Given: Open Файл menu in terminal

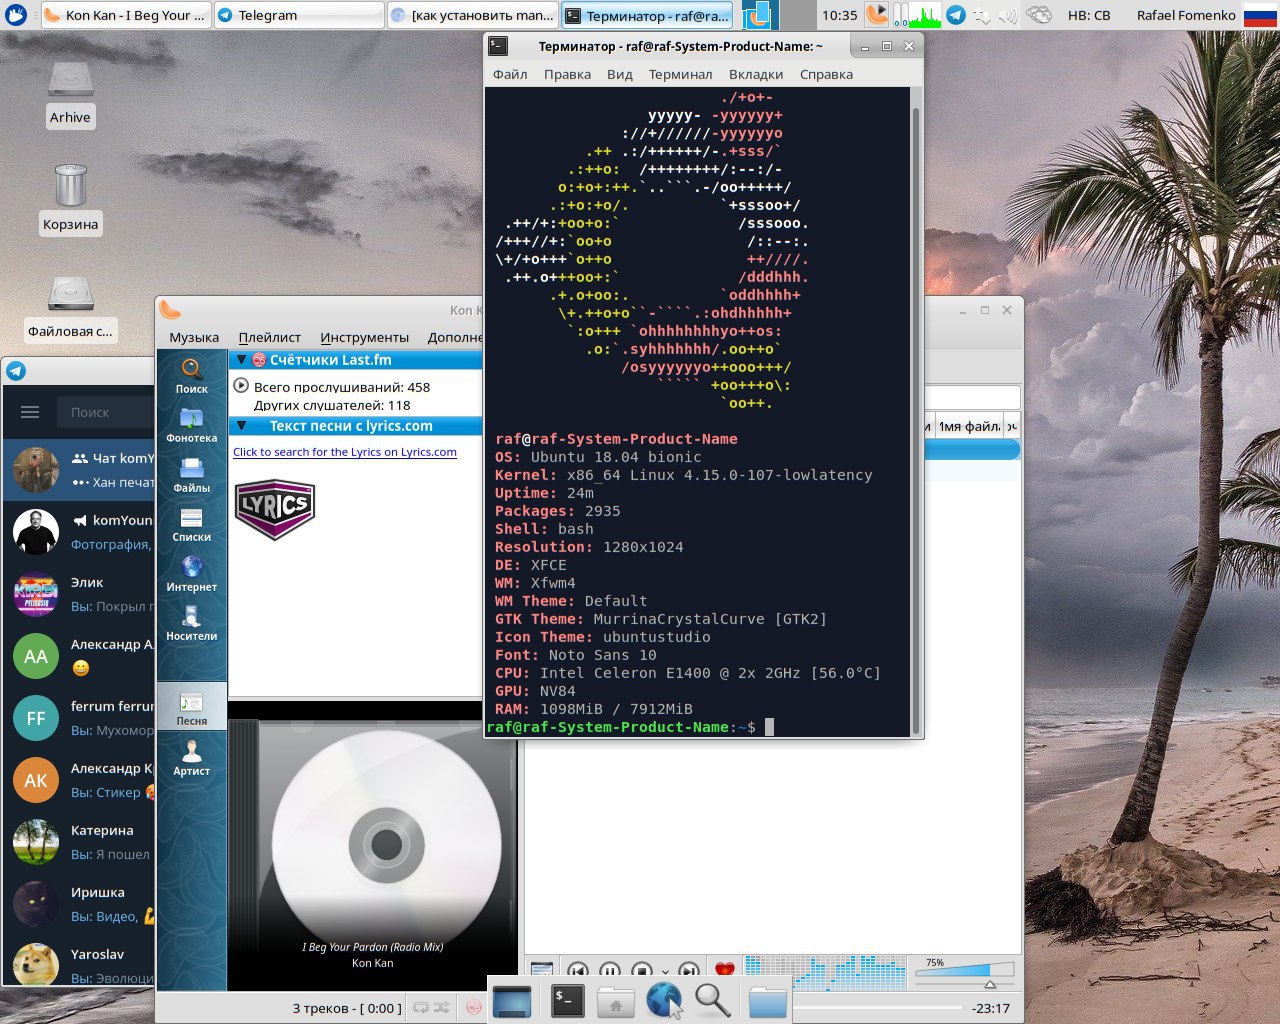Looking at the screenshot, I should 510,74.
